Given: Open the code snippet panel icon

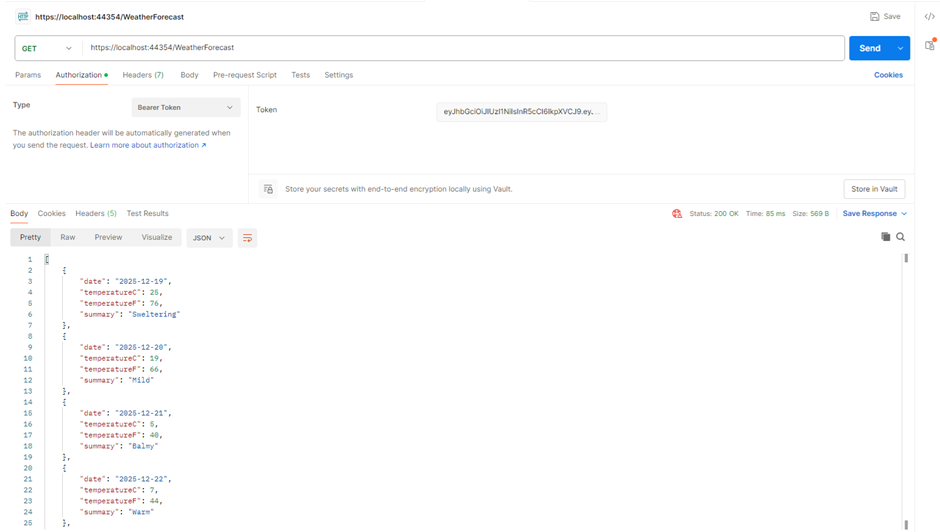Looking at the screenshot, I should (929, 17).
